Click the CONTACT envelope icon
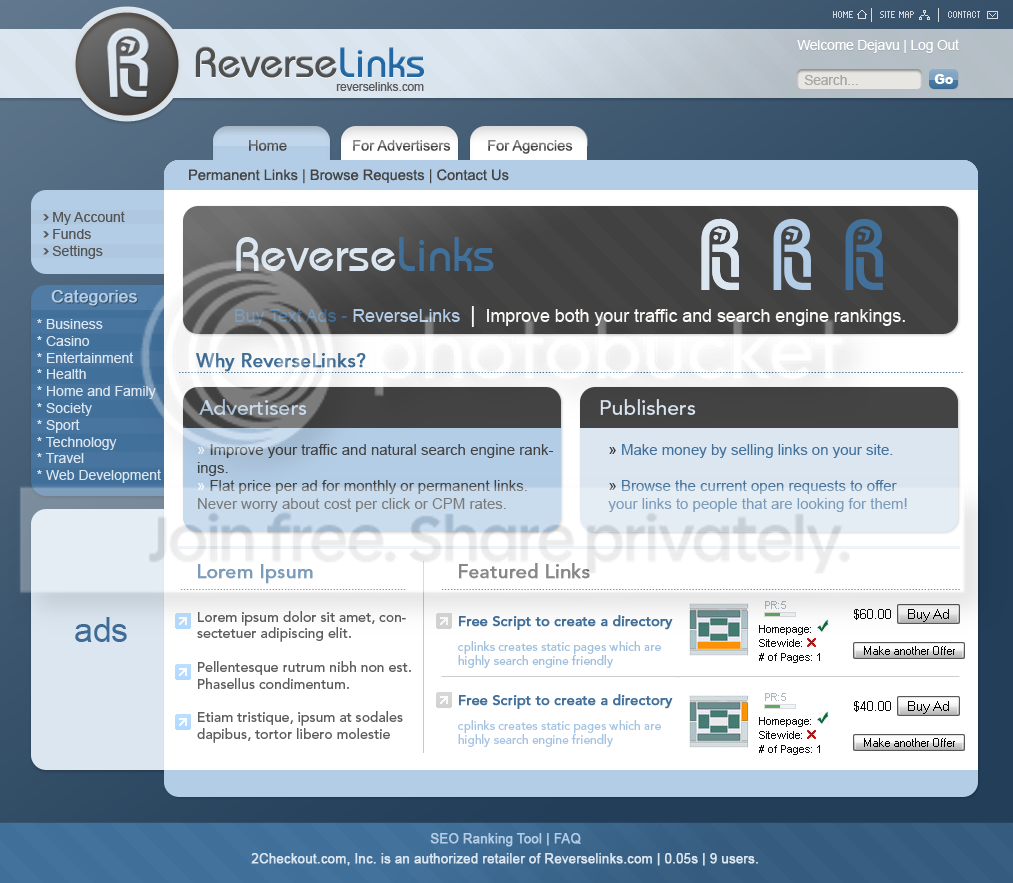This screenshot has width=1013, height=883. 992,15
